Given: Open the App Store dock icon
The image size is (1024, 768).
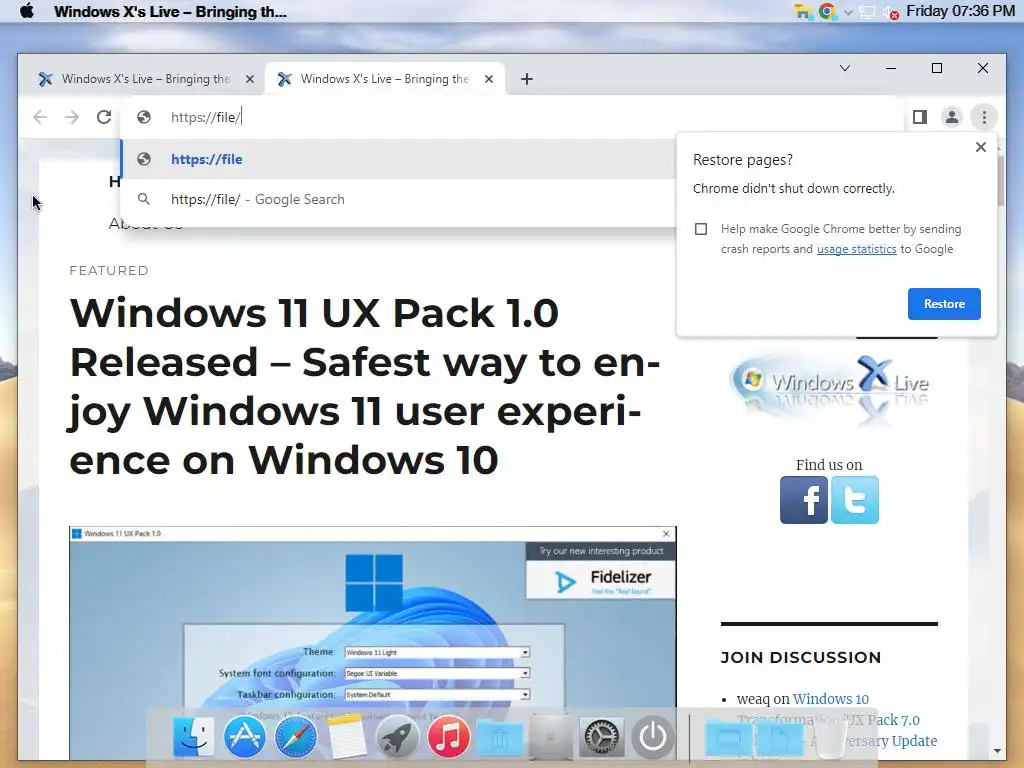Looking at the screenshot, I should click(244, 737).
